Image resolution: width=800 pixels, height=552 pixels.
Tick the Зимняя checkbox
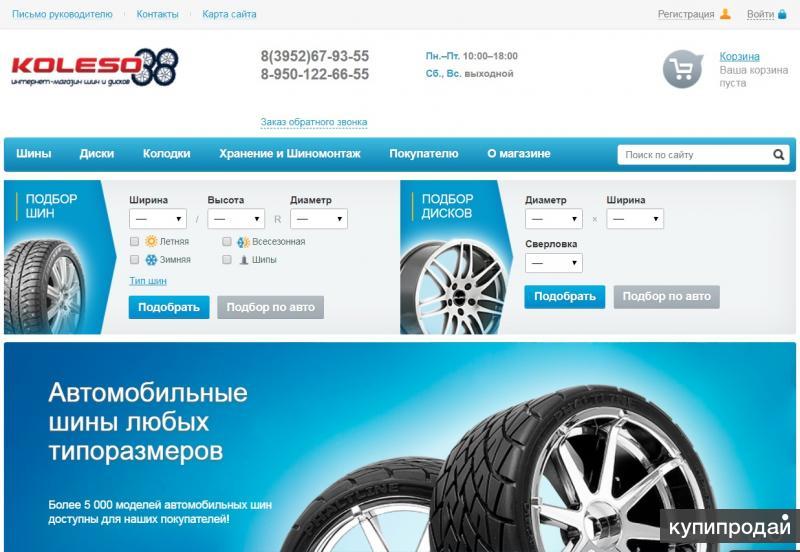tap(134, 260)
